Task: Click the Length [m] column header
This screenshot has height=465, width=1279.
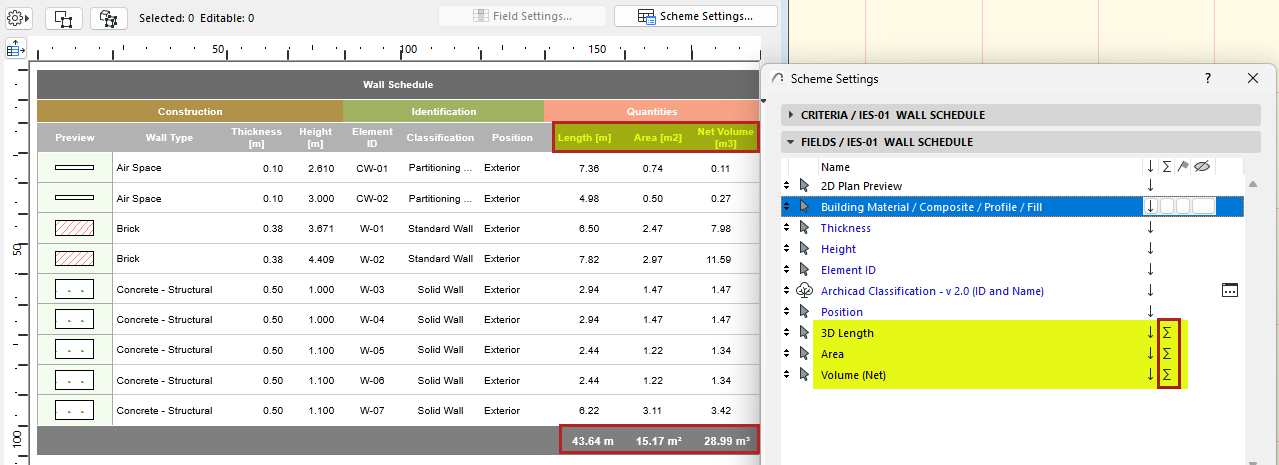Action: pos(585,138)
